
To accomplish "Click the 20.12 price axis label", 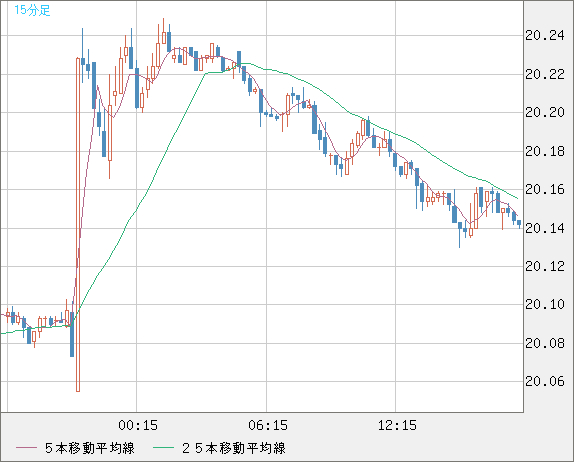I will click(x=545, y=266).
